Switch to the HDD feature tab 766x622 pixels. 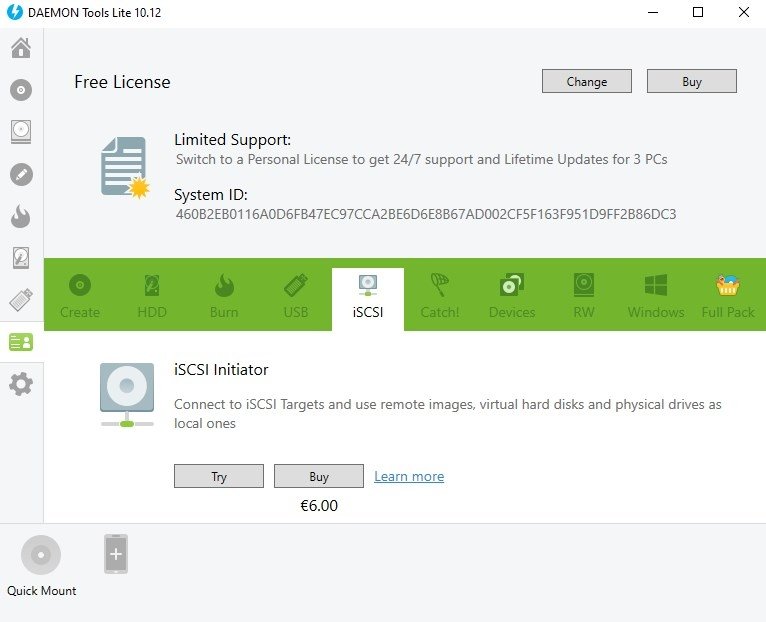point(152,297)
